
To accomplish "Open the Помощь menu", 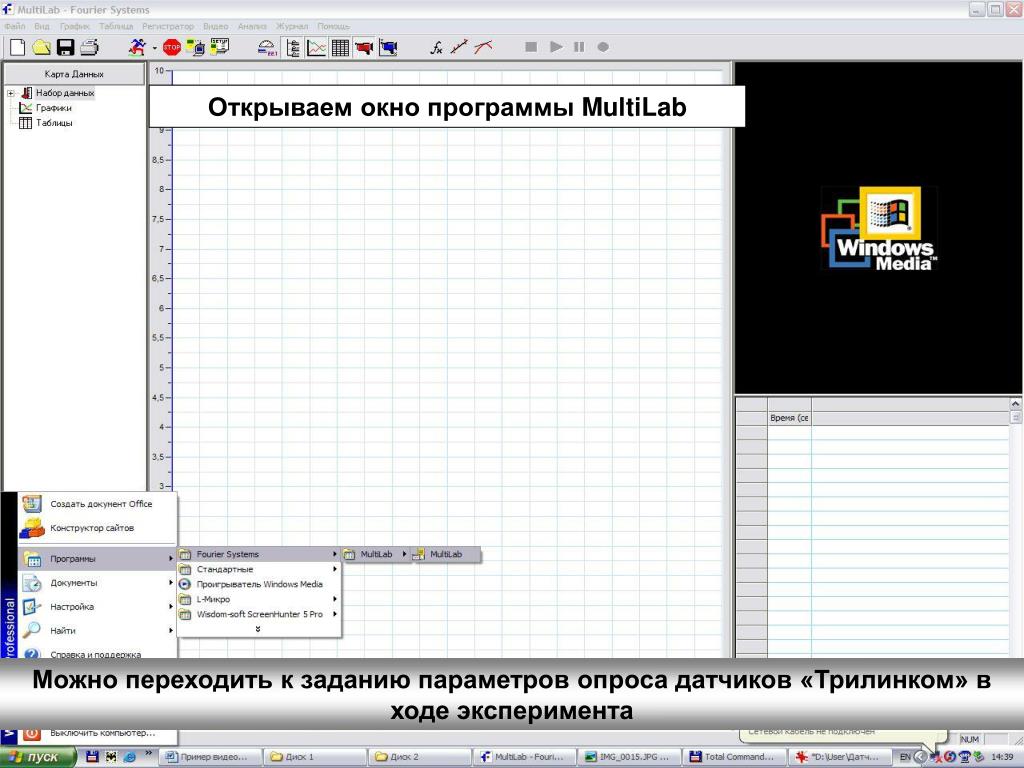I will [x=333, y=26].
